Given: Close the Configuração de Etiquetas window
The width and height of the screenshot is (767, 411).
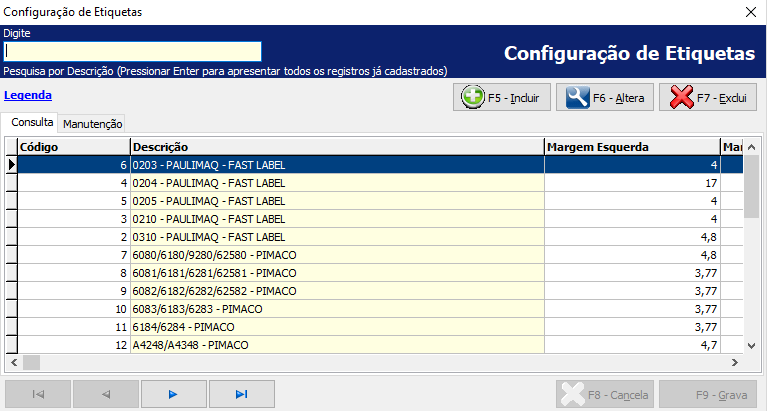Looking at the screenshot, I should click(x=750, y=12).
